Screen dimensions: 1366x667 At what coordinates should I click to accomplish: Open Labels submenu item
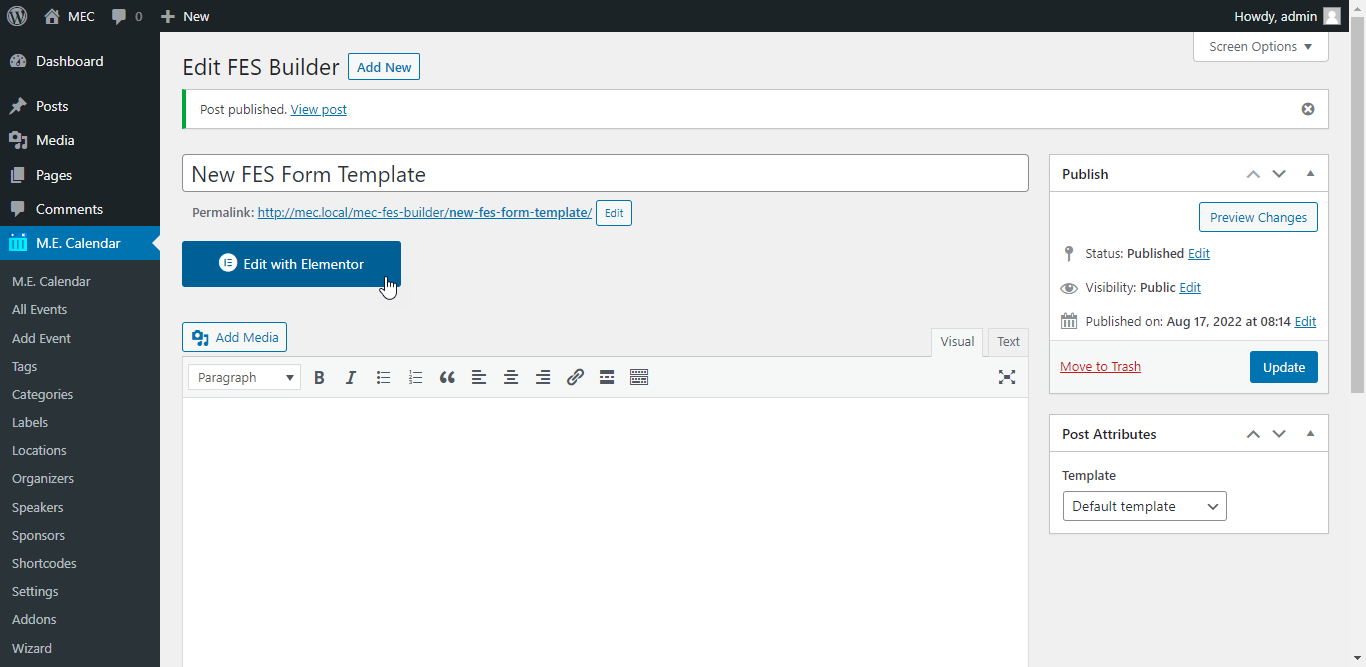pos(30,422)
